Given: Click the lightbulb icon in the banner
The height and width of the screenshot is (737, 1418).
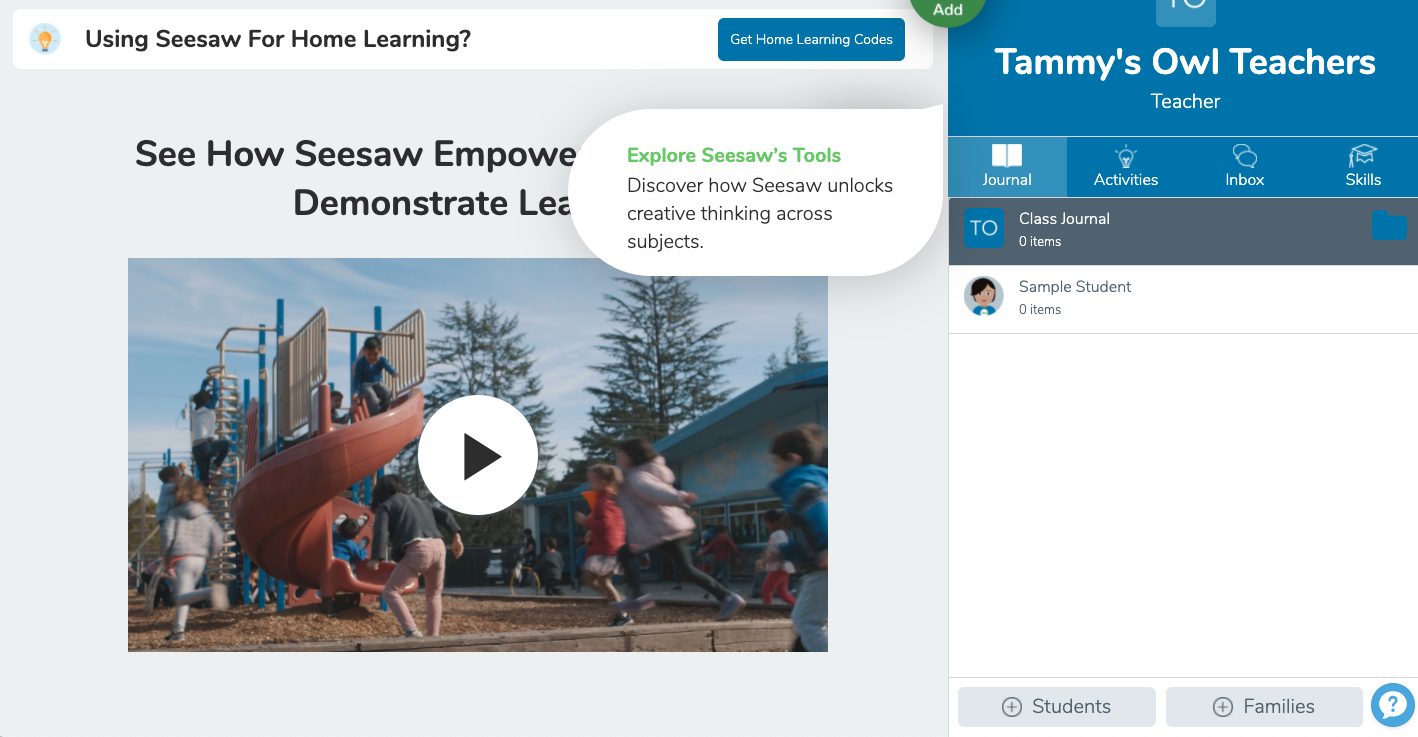Looking at the screenshot, I should coord(45,39).
